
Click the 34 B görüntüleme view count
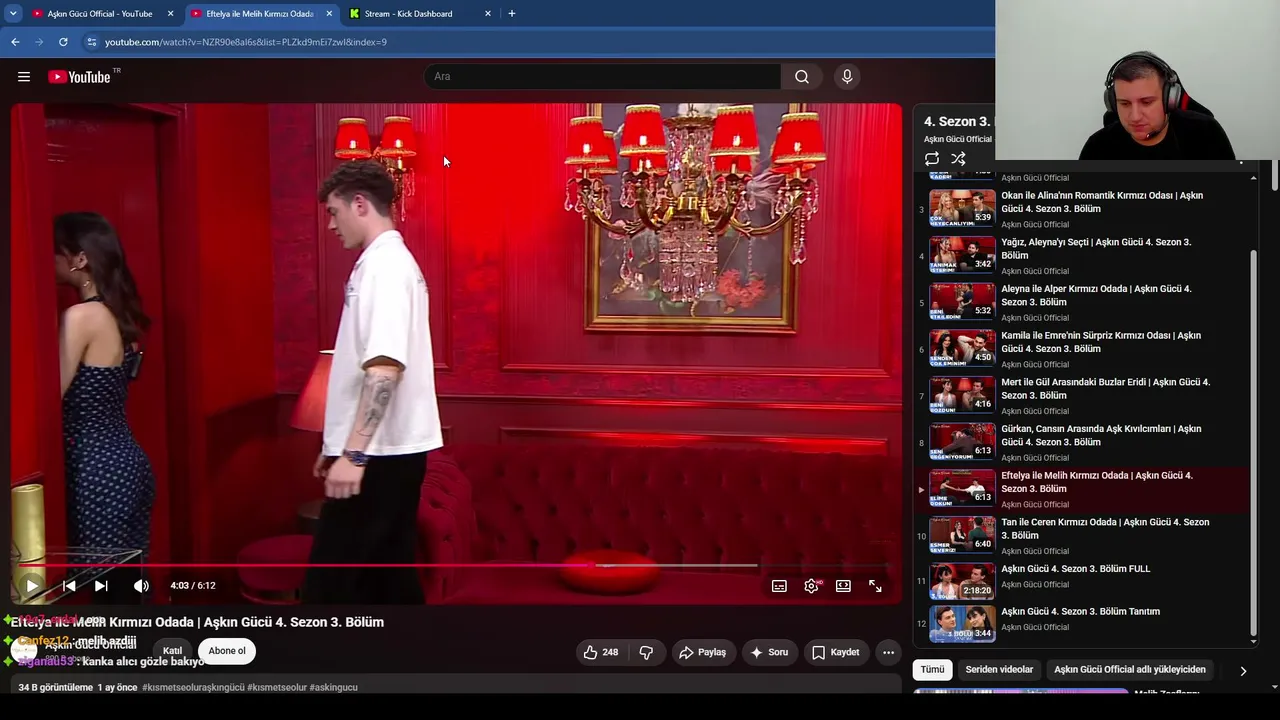tap(56, 688)
